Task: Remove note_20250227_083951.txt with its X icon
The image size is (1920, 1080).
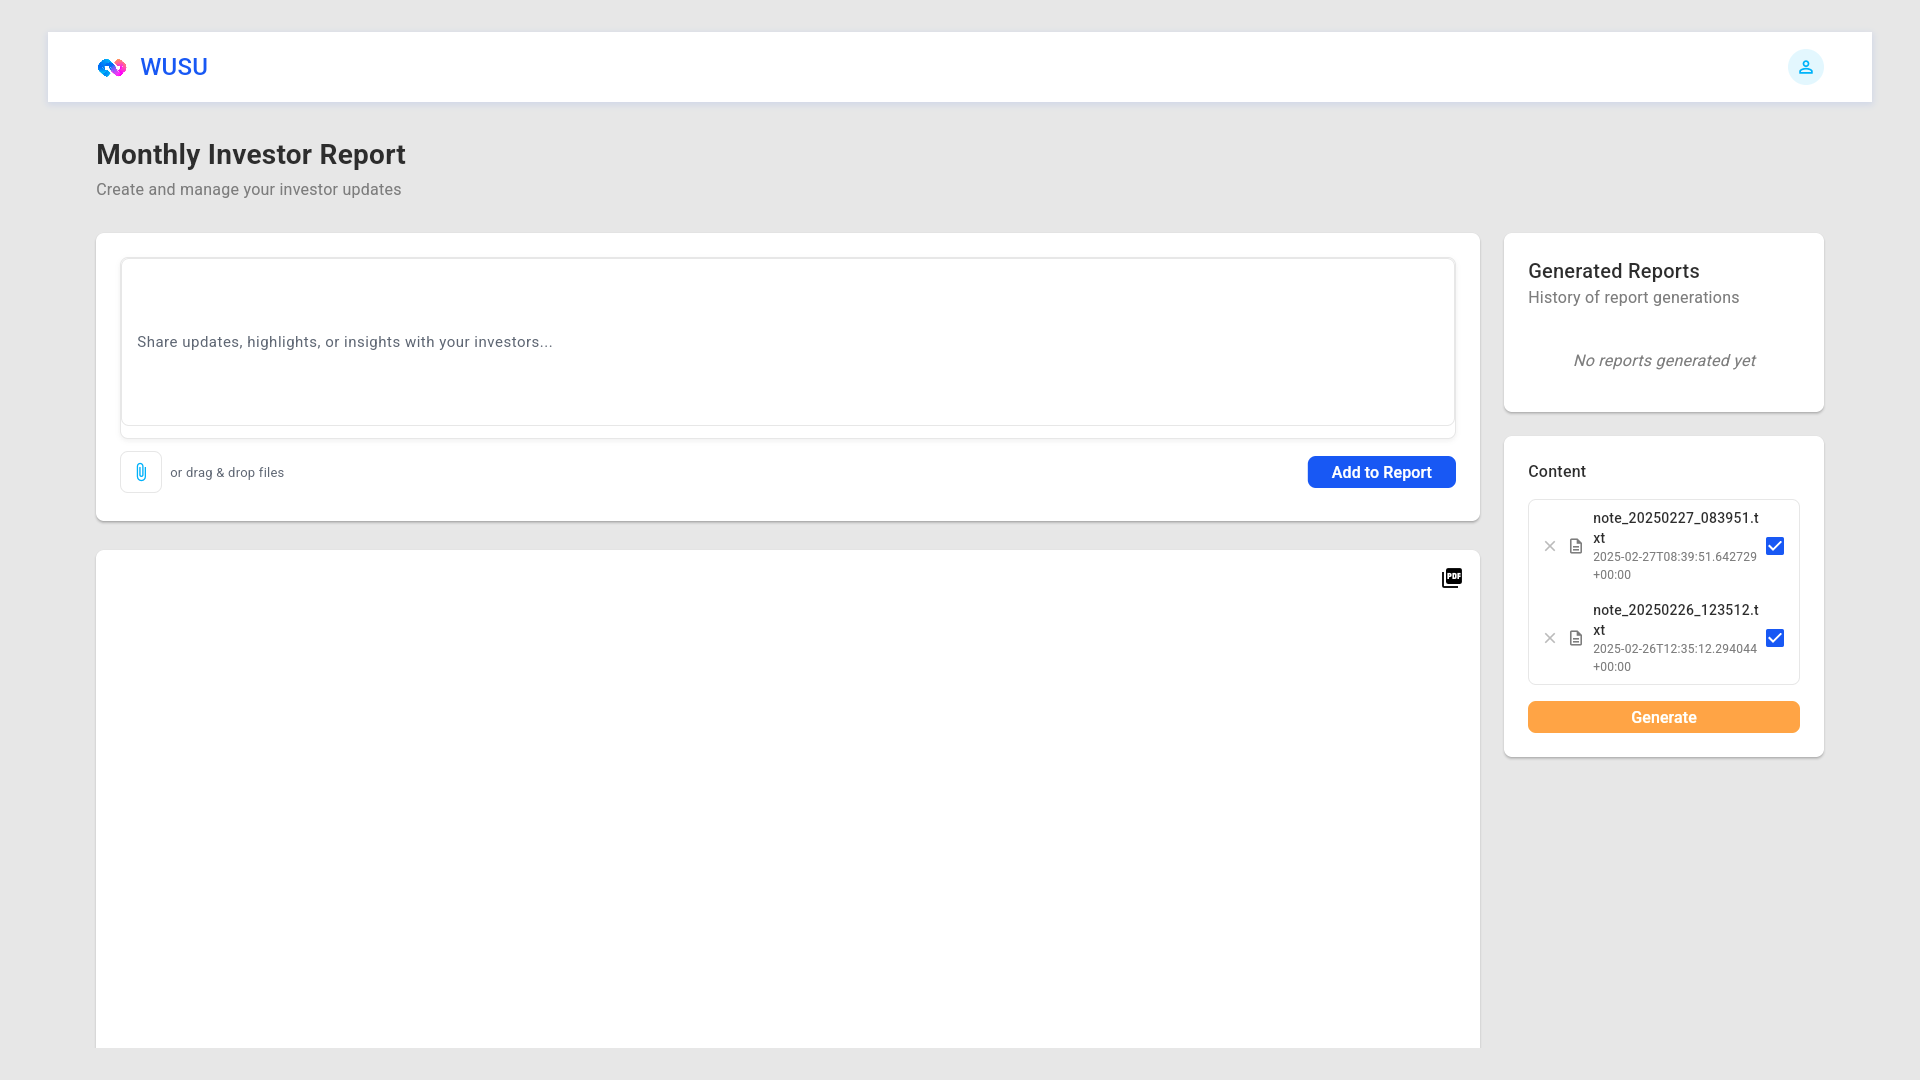Action: coord(1550,546)
